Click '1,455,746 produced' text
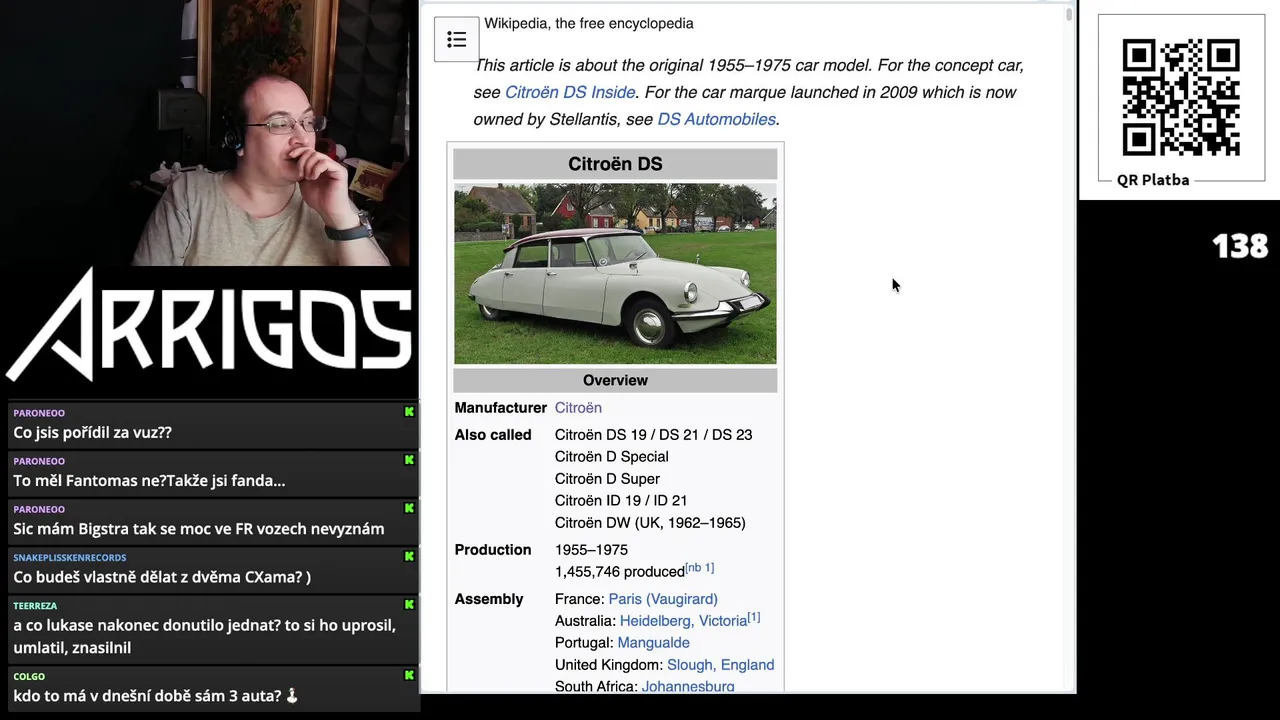 (619, 572)
